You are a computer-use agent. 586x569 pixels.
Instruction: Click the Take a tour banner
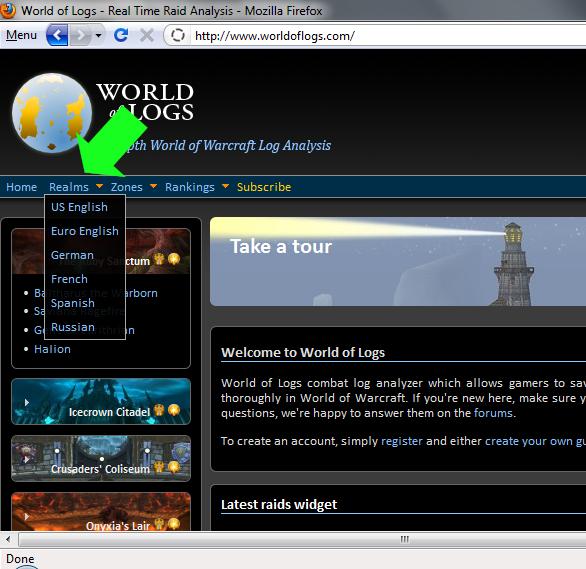398,262
